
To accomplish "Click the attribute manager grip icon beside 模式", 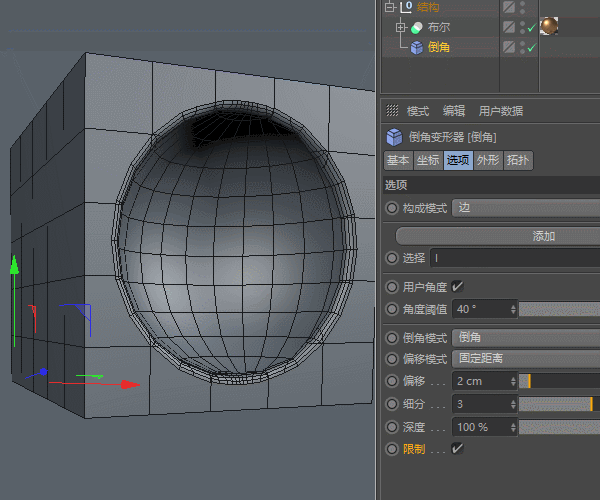I will point(392,111).
